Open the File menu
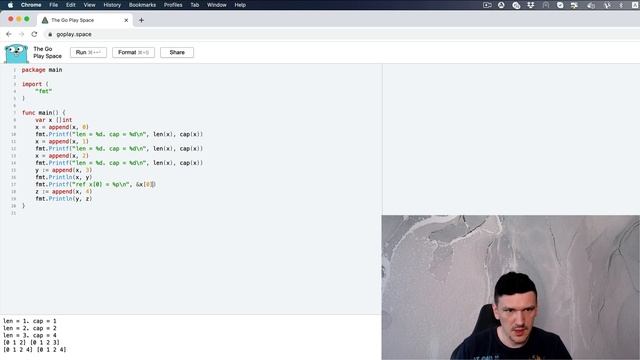The image size is (640, 360). [53, 5]
